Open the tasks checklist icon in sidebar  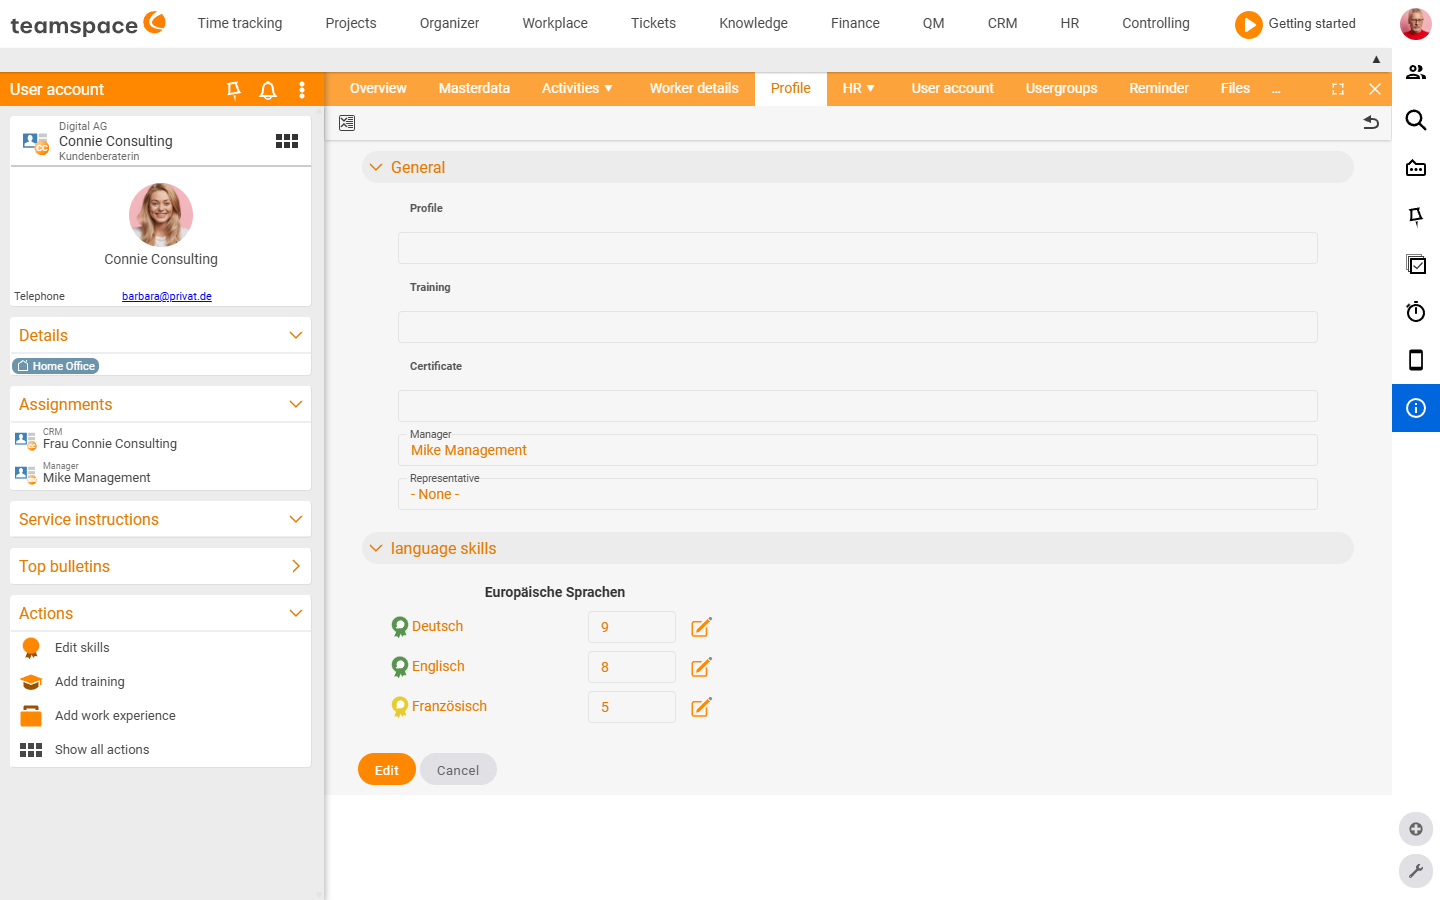1416,264
